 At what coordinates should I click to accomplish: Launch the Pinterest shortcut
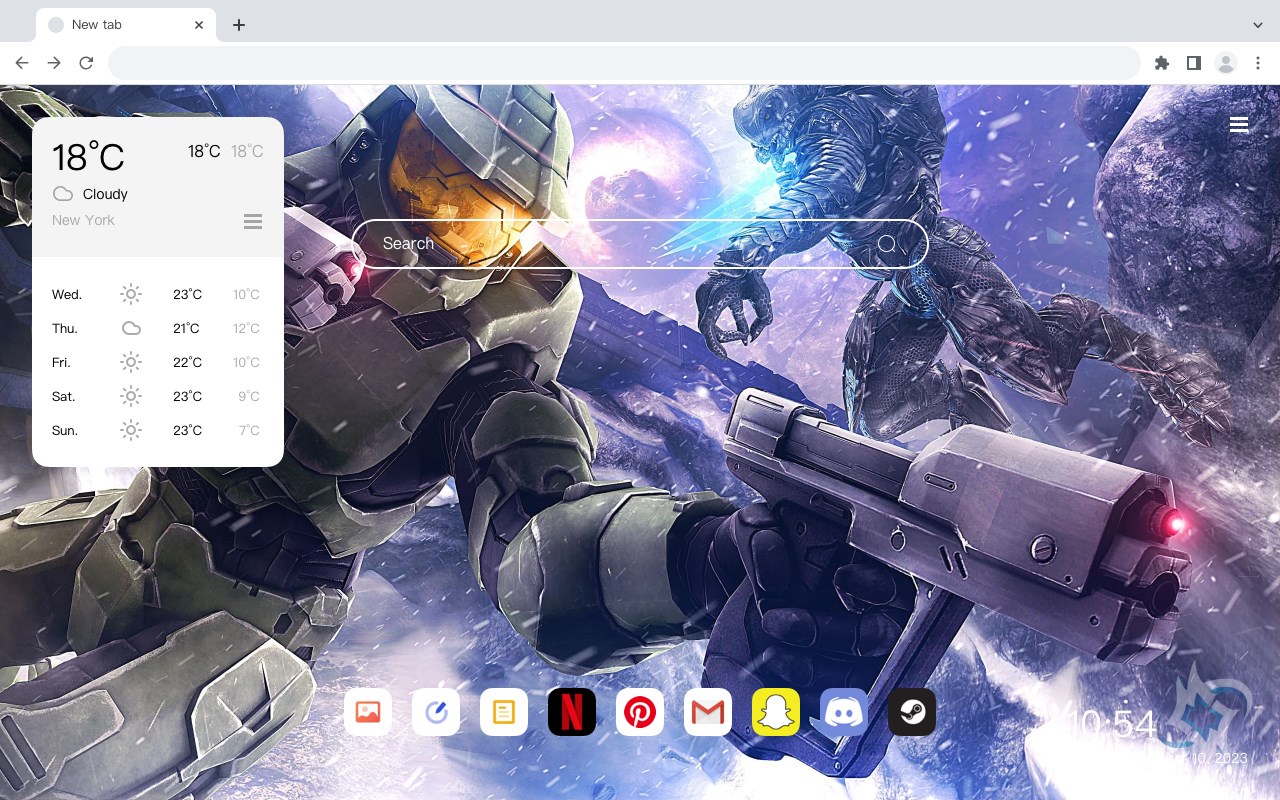click(x=640, y=712)
